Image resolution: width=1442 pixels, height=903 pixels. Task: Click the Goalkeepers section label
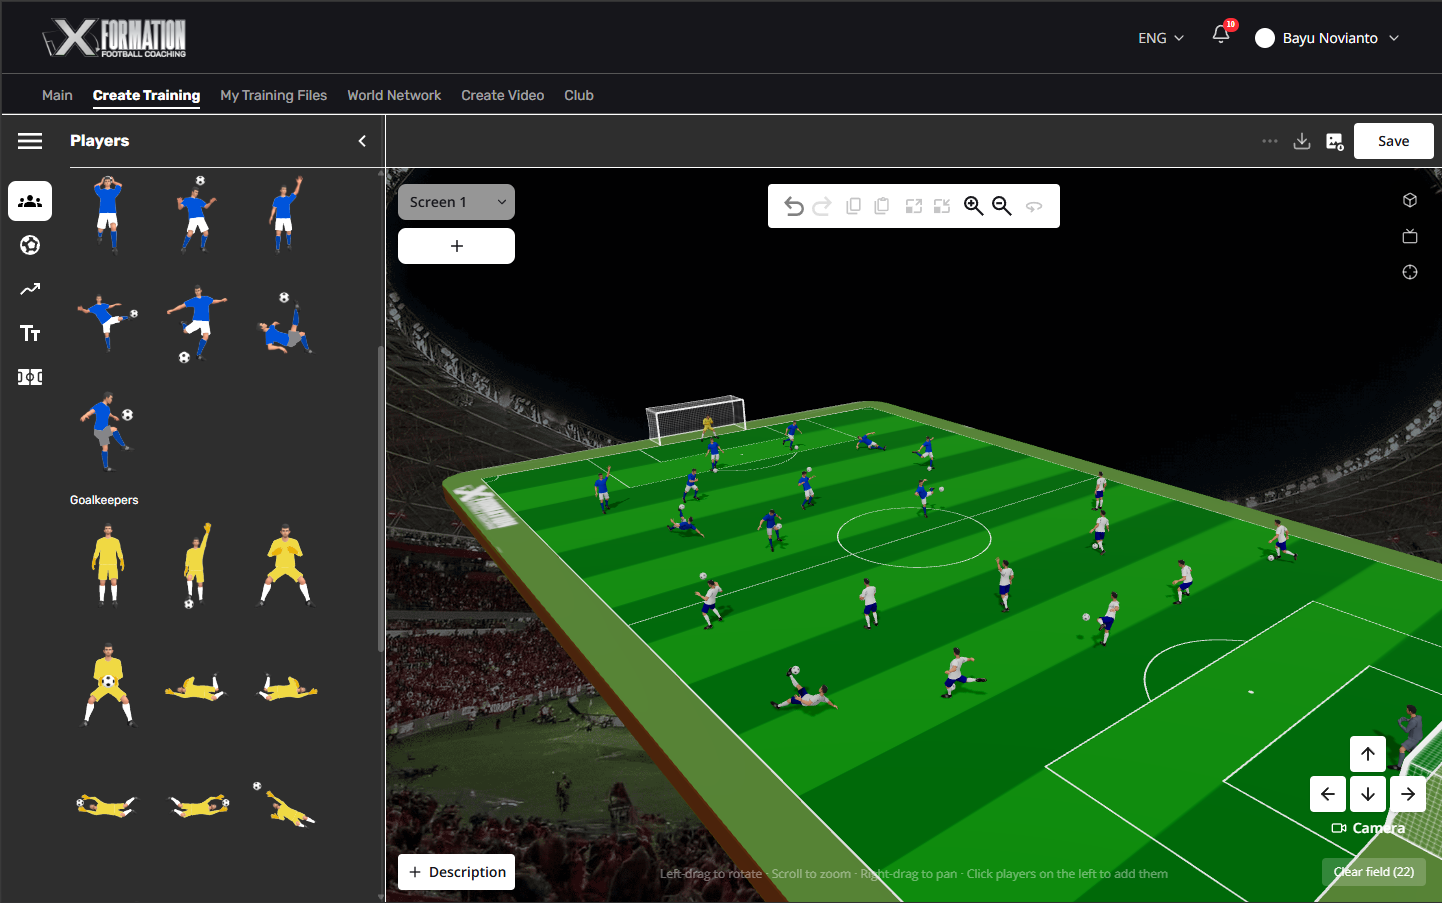pos(104,500)
